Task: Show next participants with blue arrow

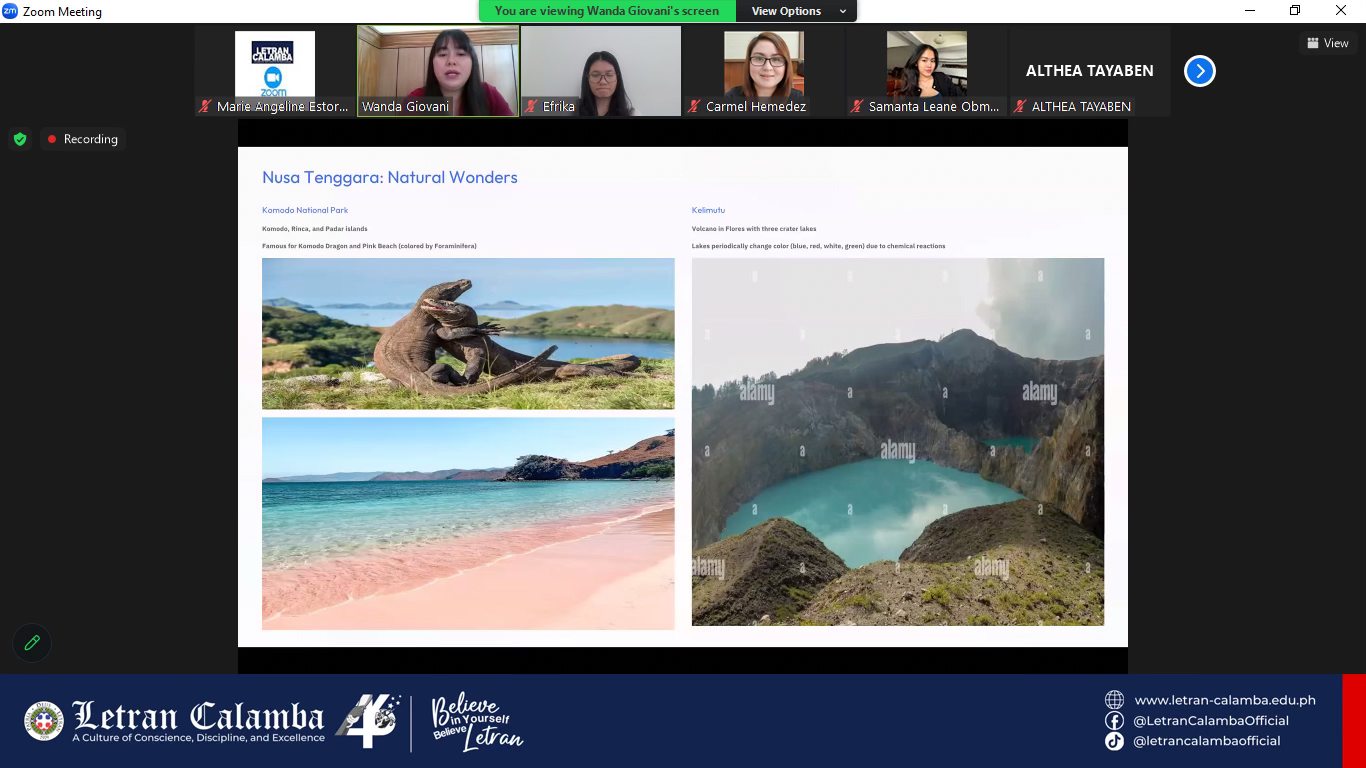Action: pos(1199,71)
